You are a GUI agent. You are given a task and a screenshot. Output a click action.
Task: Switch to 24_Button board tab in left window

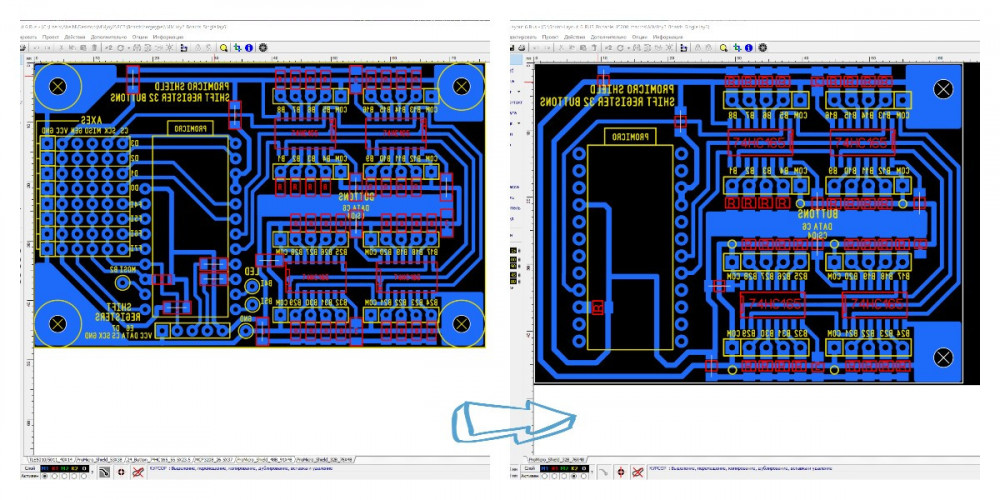point(158,460)
